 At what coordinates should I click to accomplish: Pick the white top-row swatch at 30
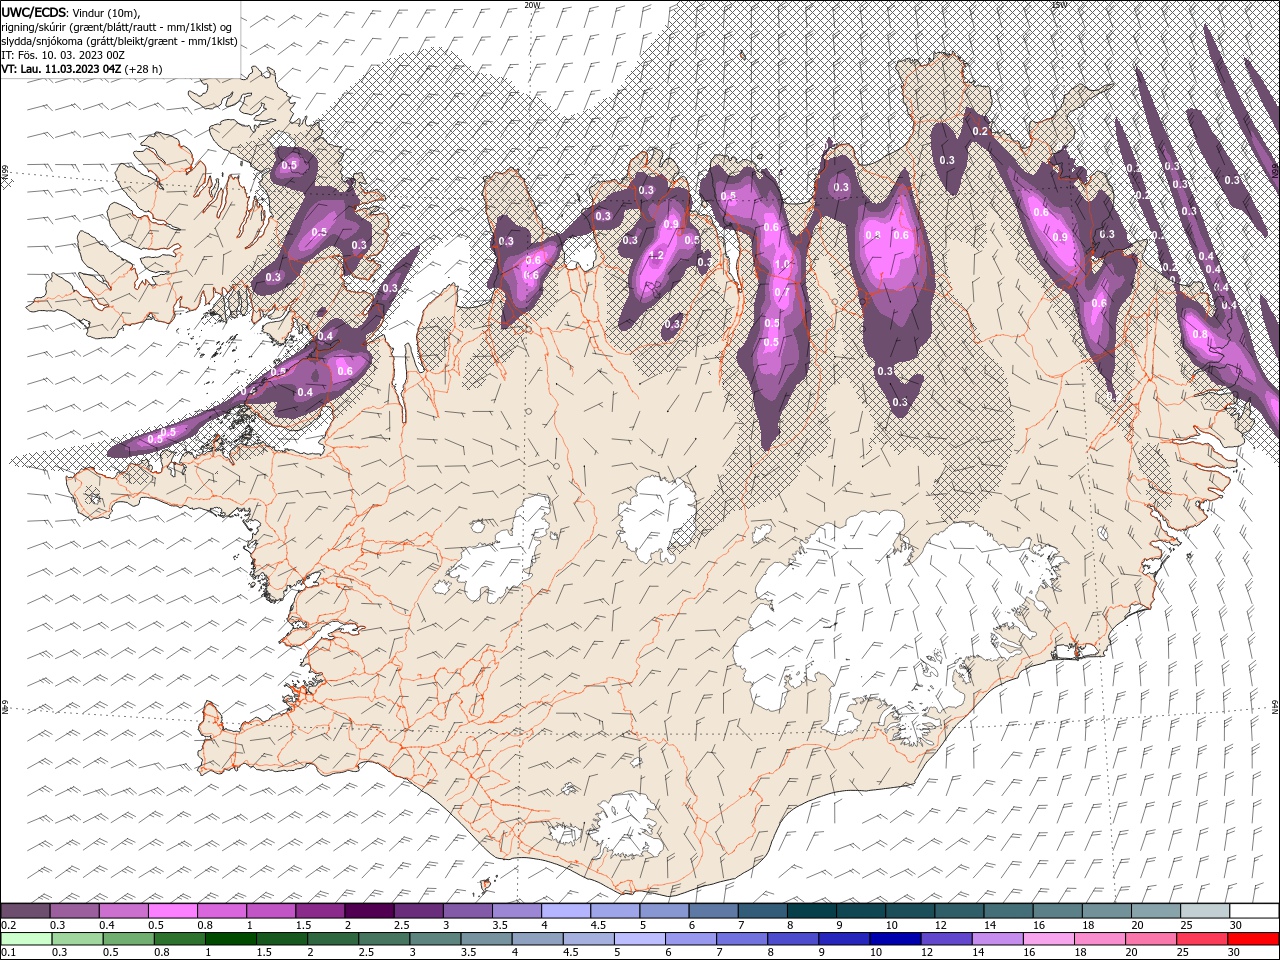[x=1252, y=911]
